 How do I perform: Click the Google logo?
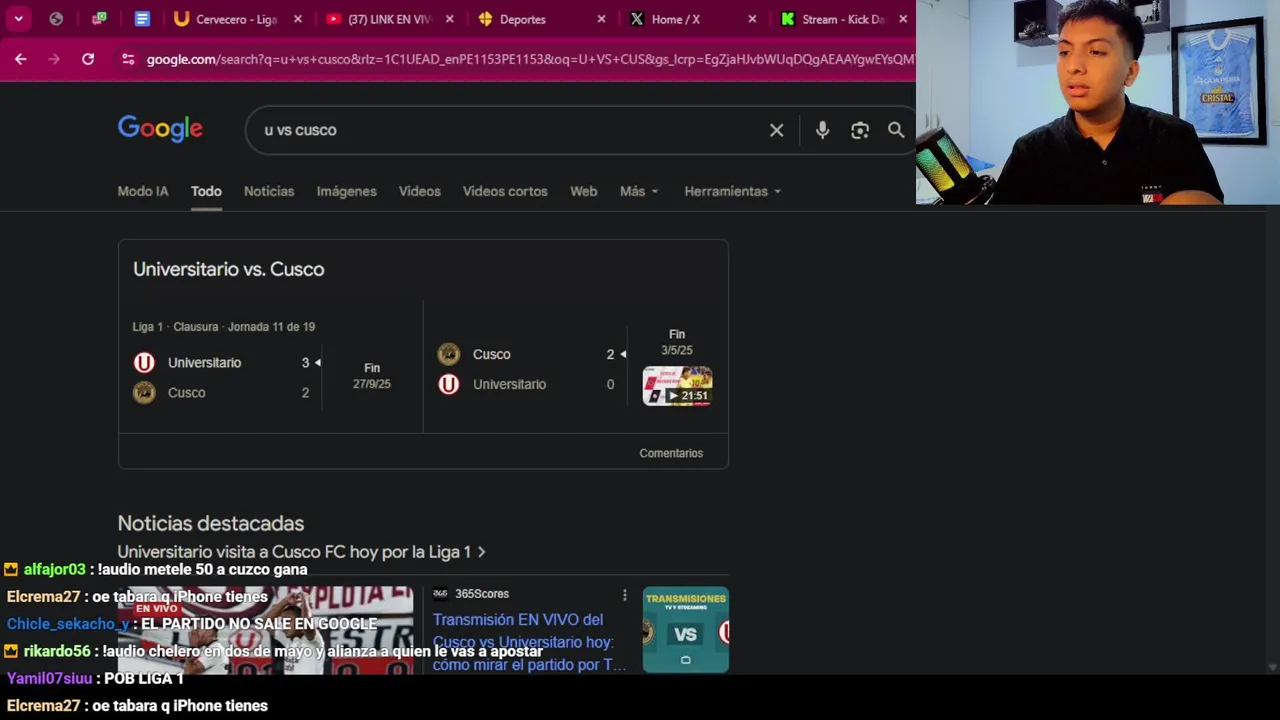pyautogui.click(x=160, y=129)
